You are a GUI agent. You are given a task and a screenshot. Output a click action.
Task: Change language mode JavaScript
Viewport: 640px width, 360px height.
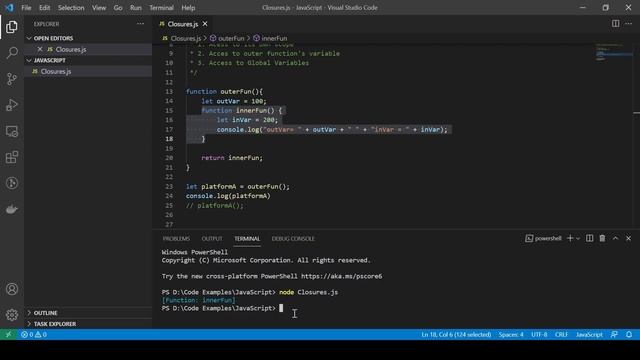tap(589, 334)
